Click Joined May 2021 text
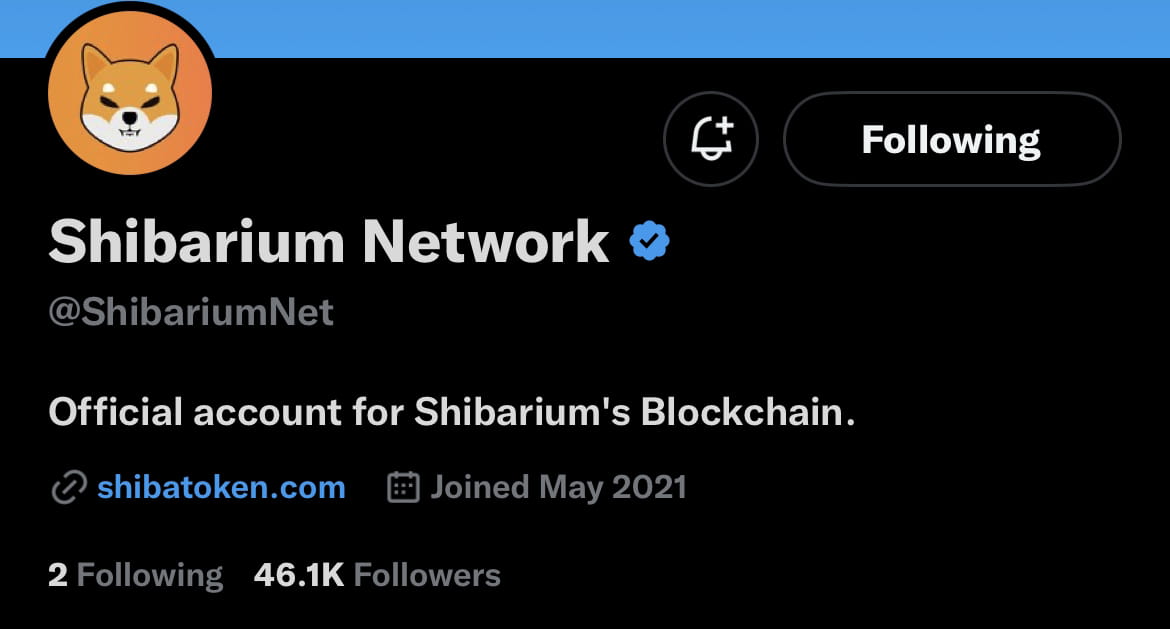 click(557, 487)
